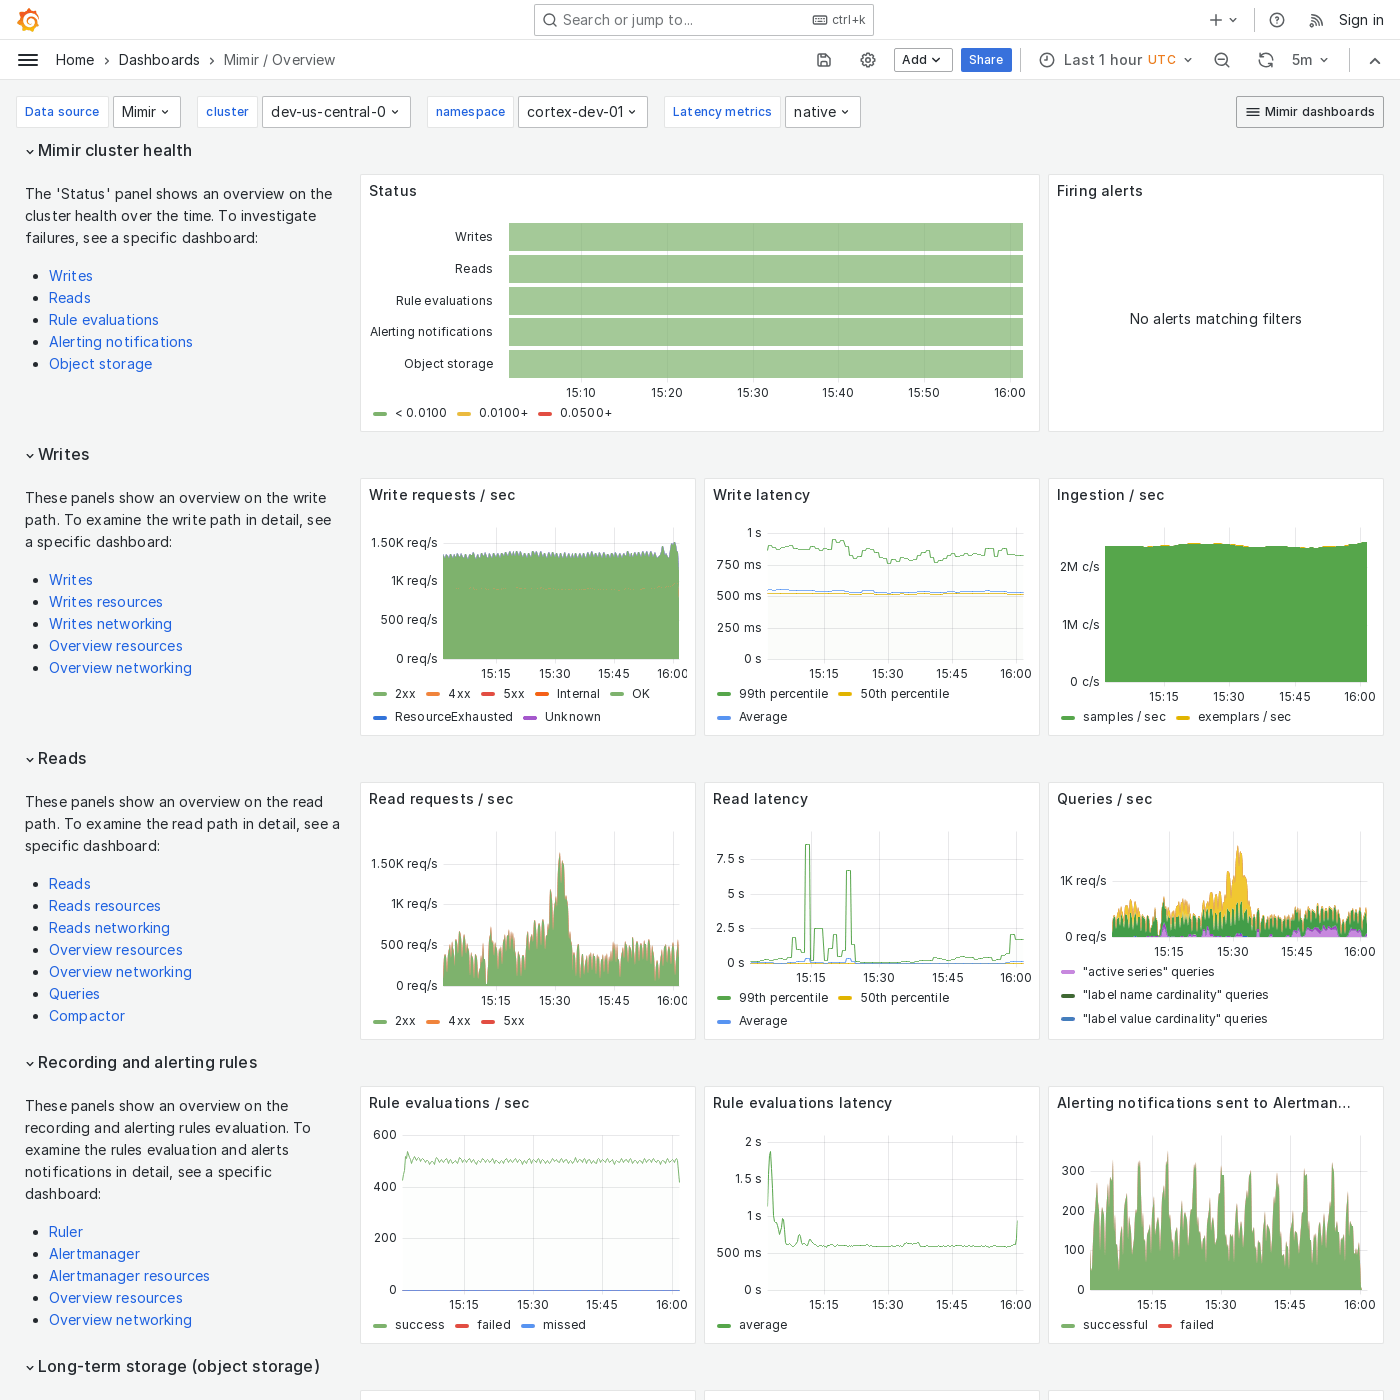Open the Data source Mimir dropdown
Image resolution: width=1400 pixels, height=1400 pixels.
tap(147, 112)
